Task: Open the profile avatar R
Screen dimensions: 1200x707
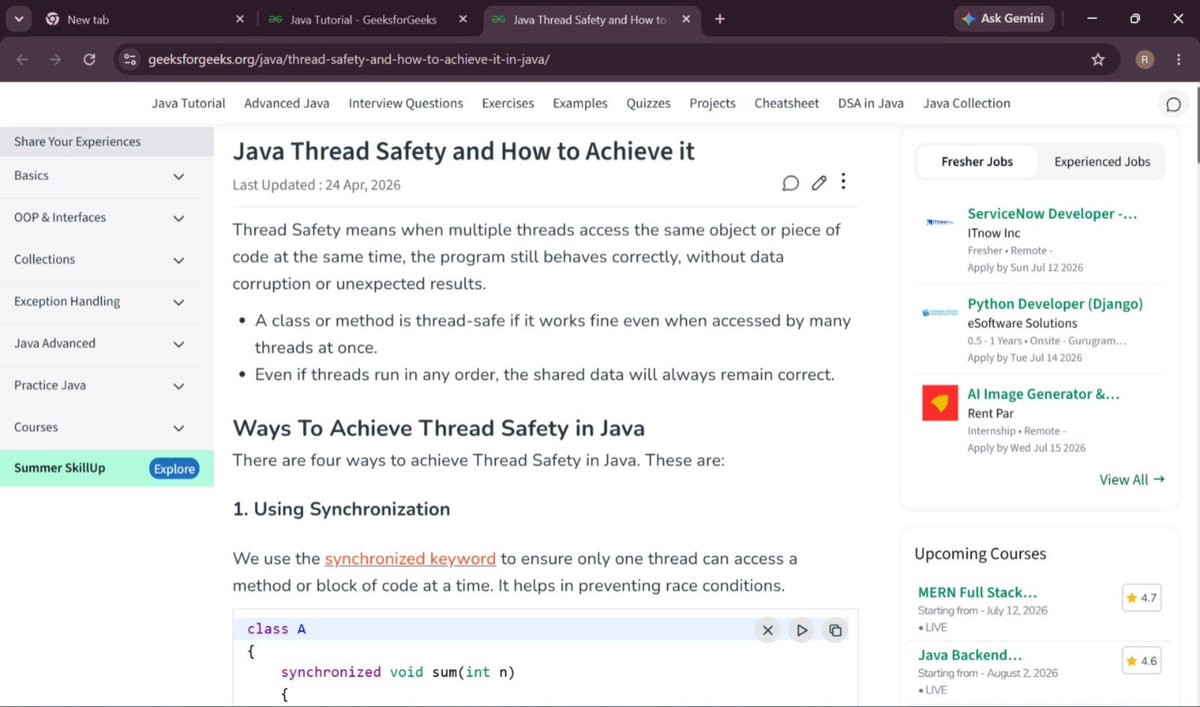Action: pos(1145,60)
